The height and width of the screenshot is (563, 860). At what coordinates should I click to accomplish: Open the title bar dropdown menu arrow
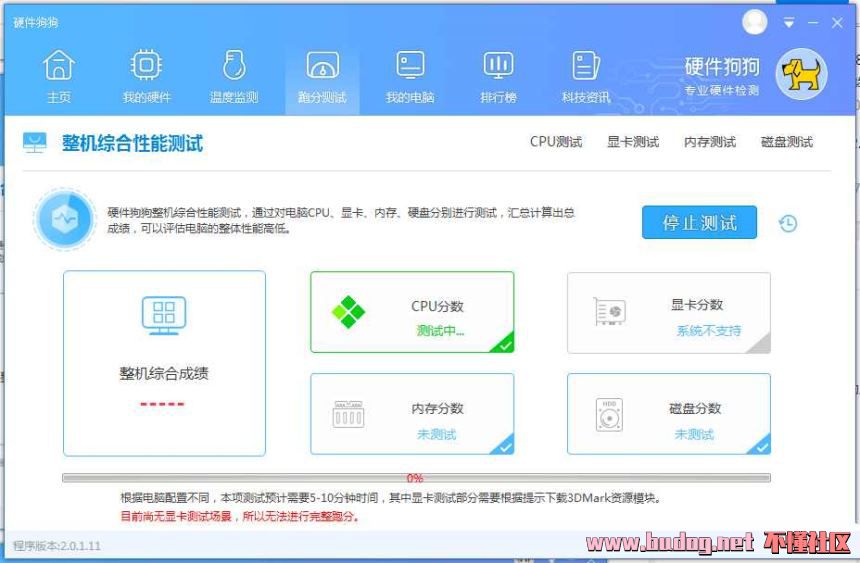[789, 23]
